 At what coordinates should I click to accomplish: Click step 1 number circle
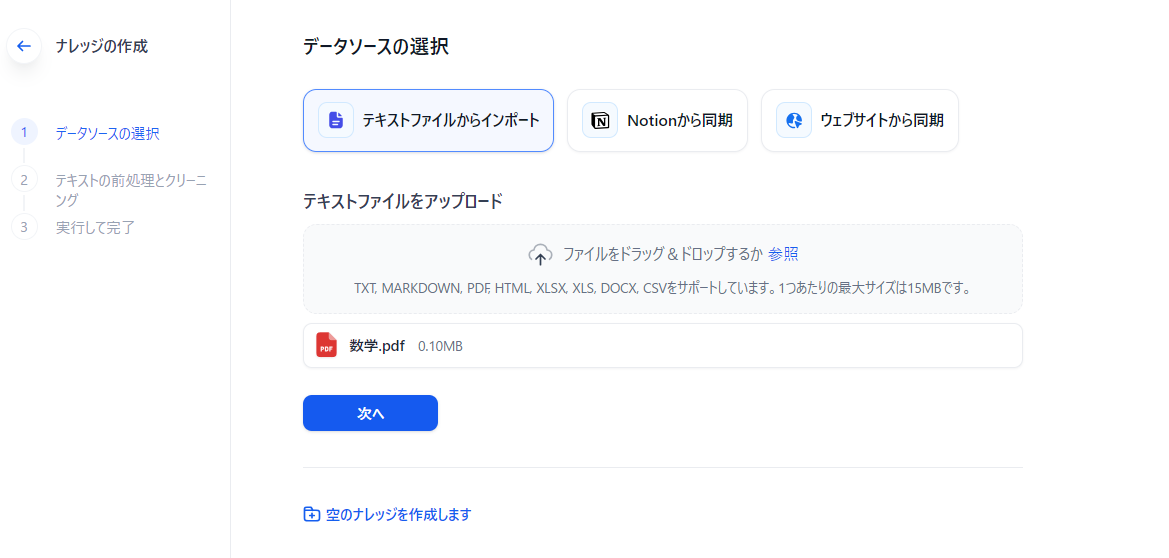pos(24,133)
